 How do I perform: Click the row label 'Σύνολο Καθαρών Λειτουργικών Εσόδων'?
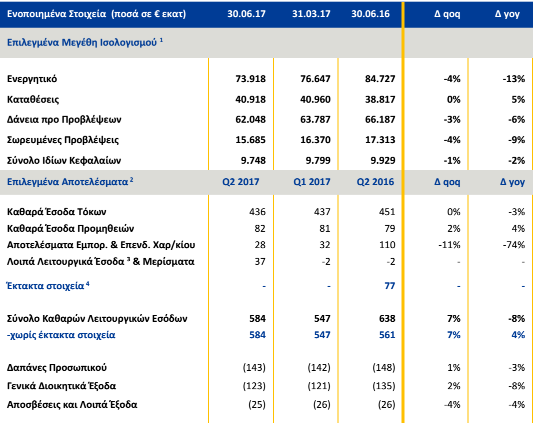coord(97,319)
